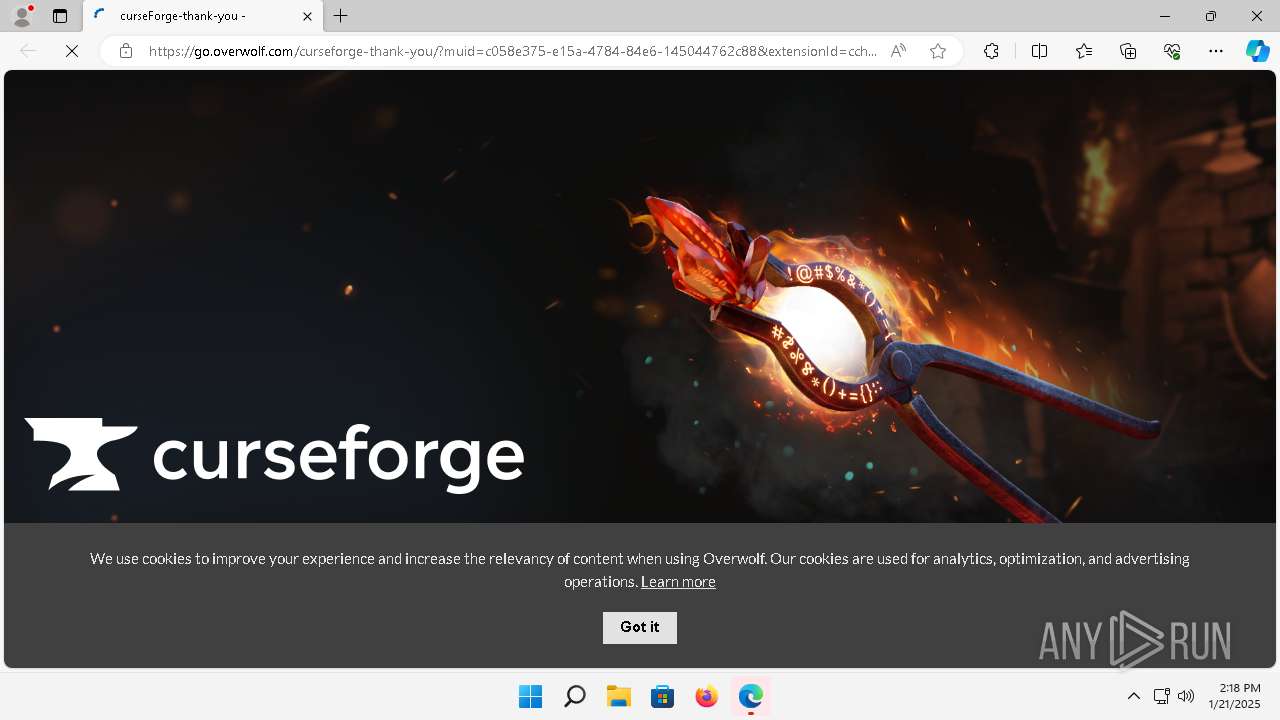This screenshot has width=1280, height=720.
Task: Open Microsoft Store from taskbar
Action: coord(662,696)
